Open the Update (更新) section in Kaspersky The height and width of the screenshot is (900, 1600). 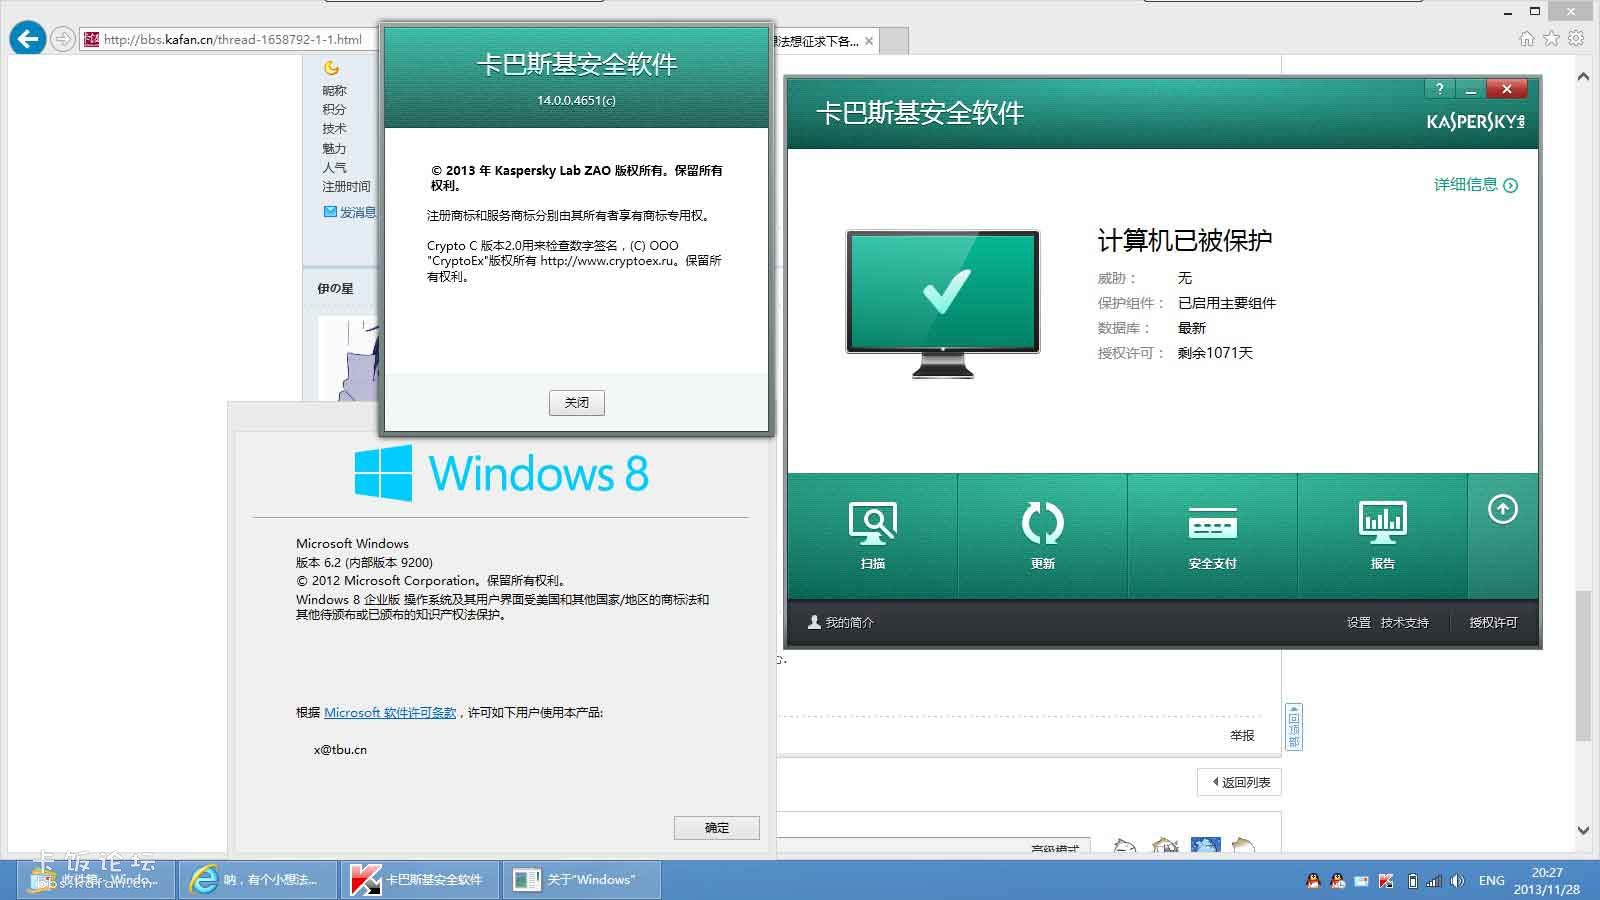click(x=1042, y=536)
